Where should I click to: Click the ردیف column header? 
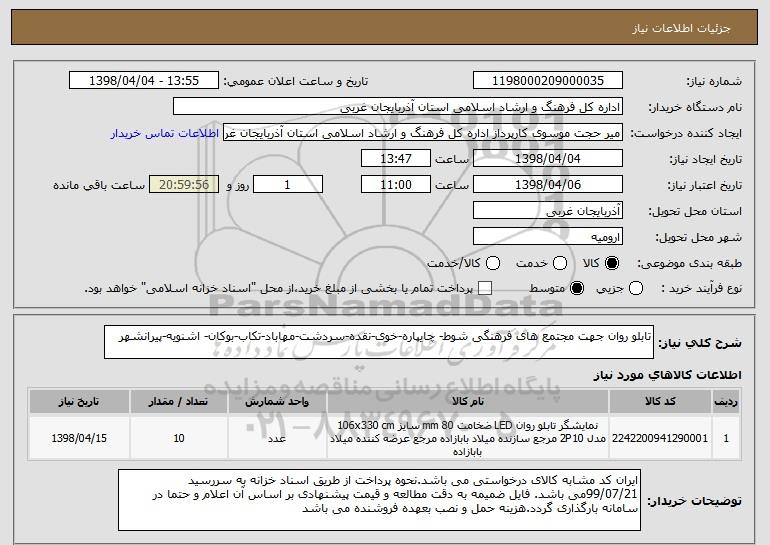[x=726, y=402]
